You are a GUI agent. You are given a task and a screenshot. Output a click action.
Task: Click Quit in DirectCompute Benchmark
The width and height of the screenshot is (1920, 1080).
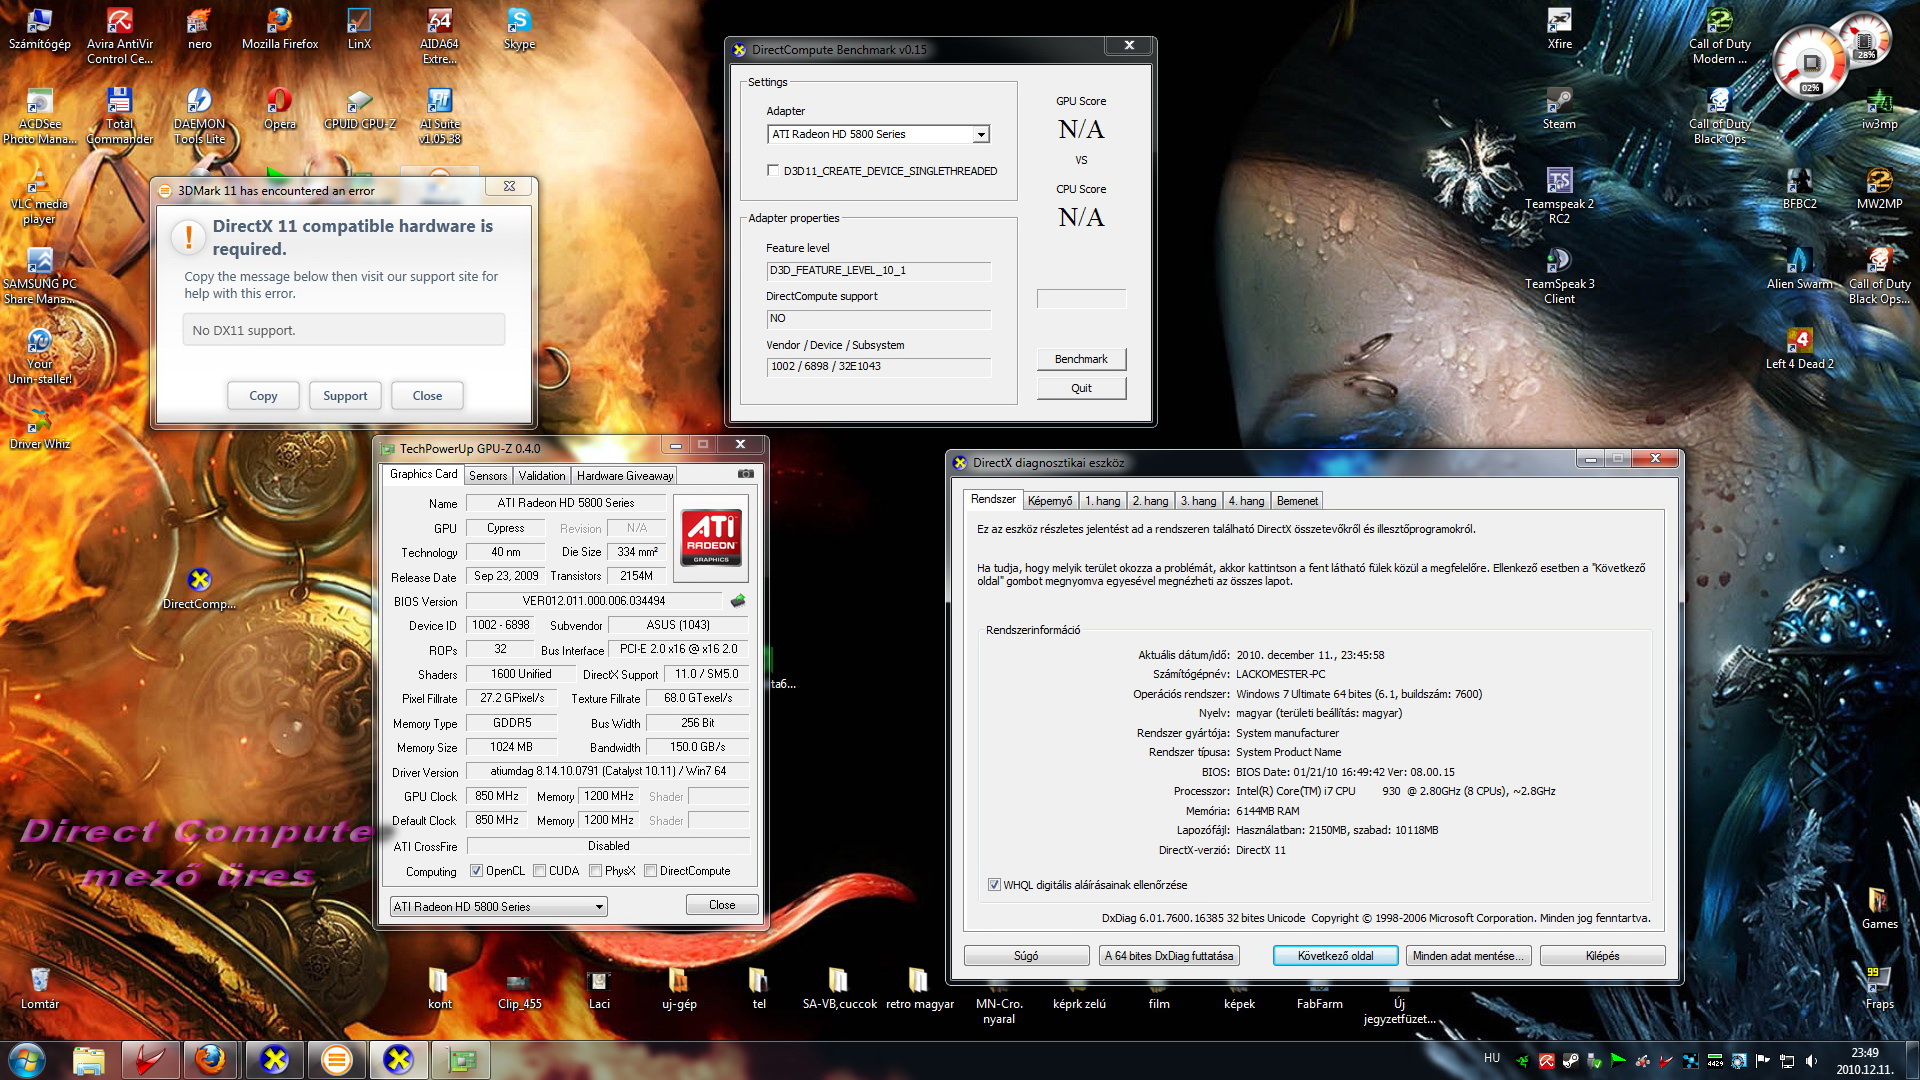coord(1081,388)
